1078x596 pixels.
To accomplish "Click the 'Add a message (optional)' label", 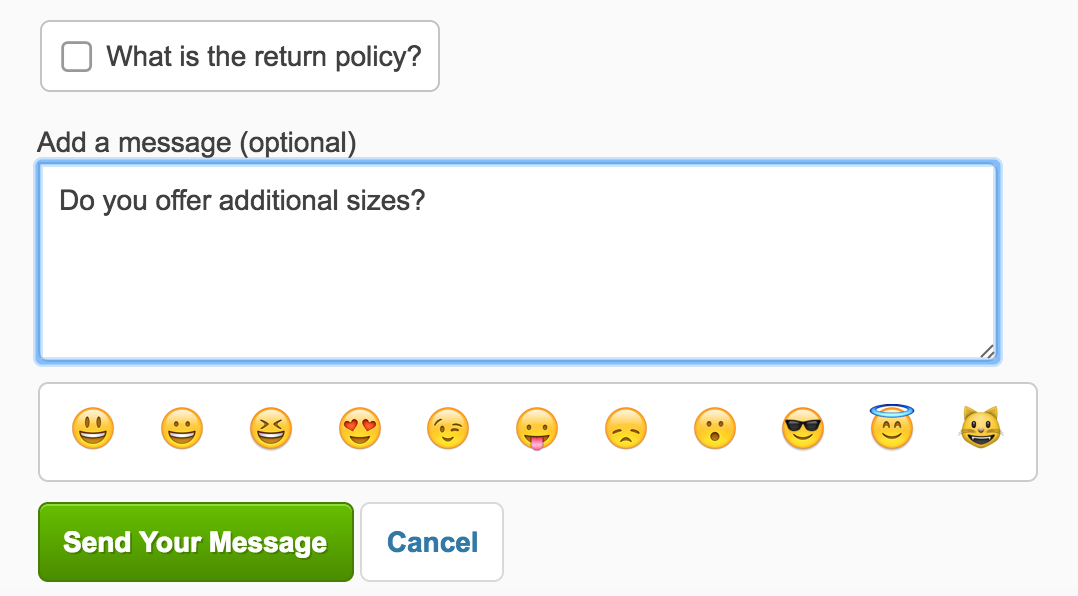I will (x=197, y=143).
